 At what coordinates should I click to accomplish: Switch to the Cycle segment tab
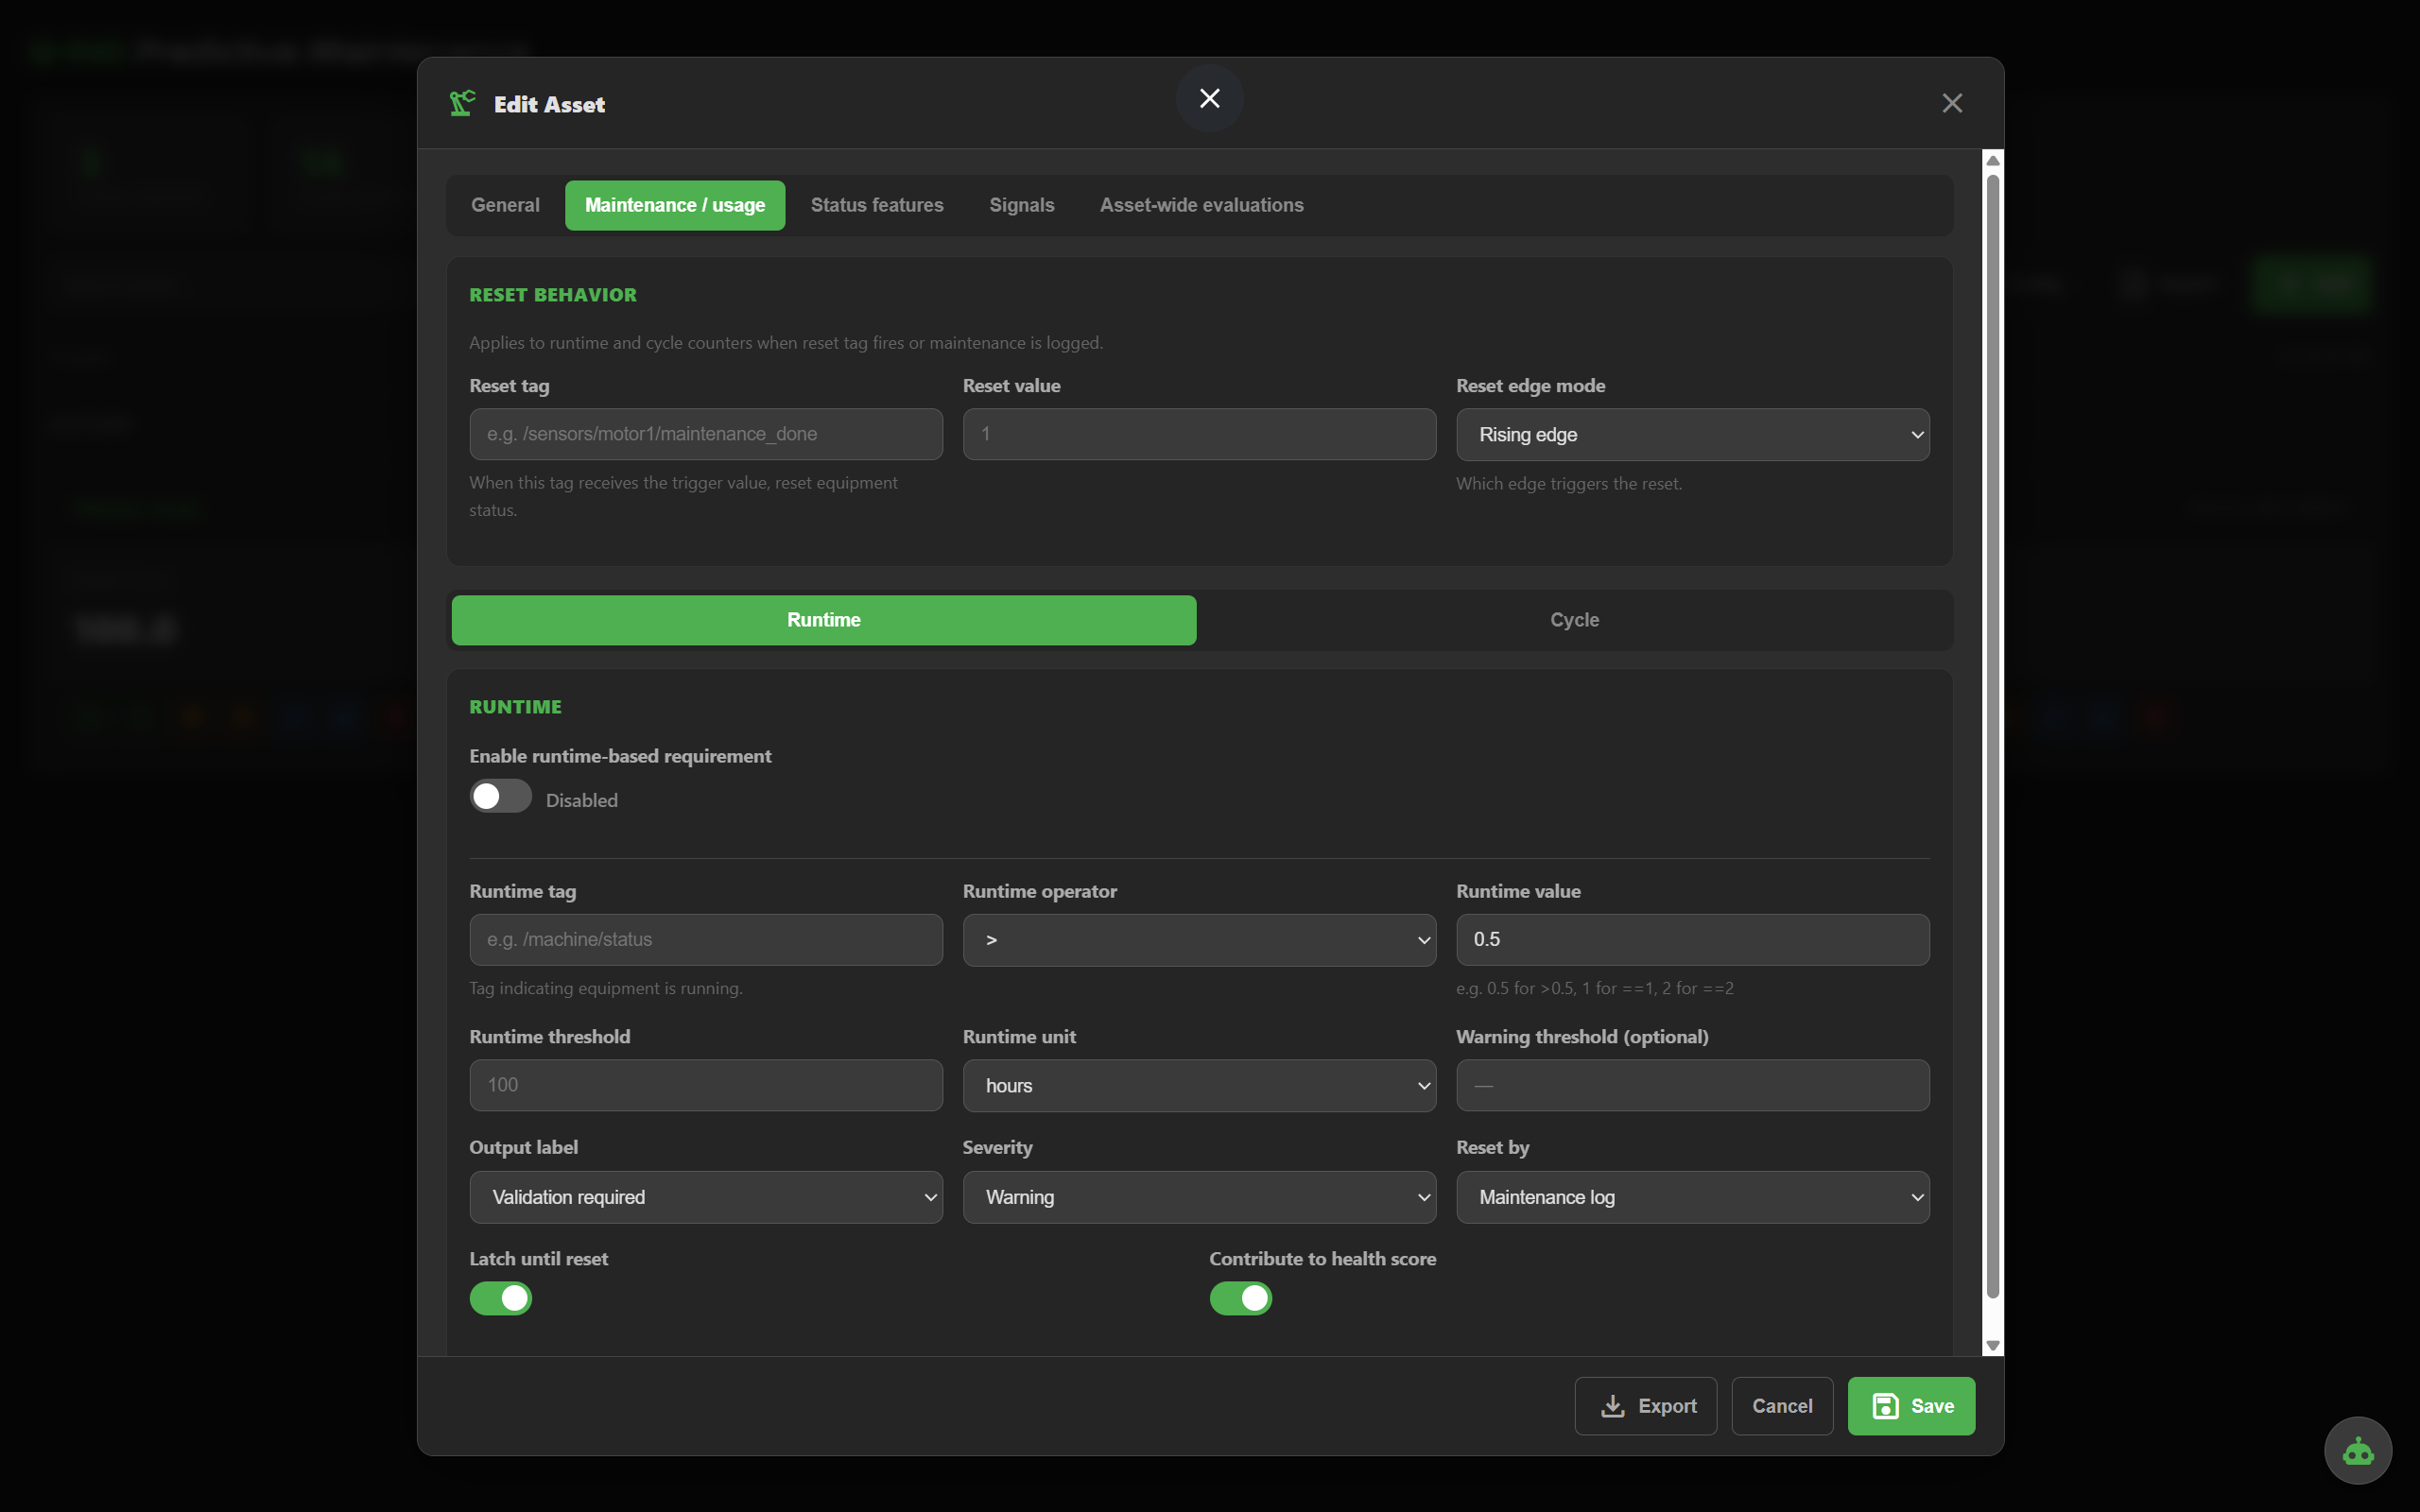(1574, 620)
